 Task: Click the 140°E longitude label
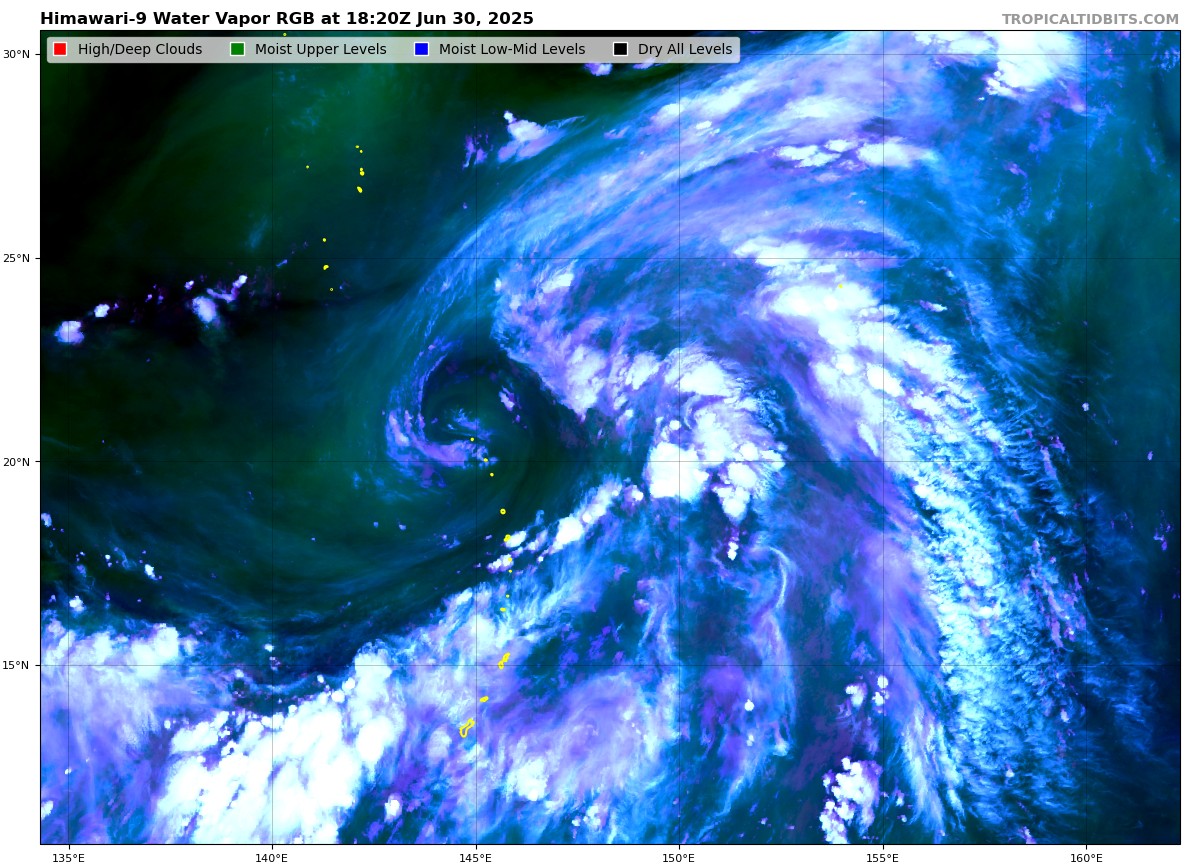[x=272, y=857]
